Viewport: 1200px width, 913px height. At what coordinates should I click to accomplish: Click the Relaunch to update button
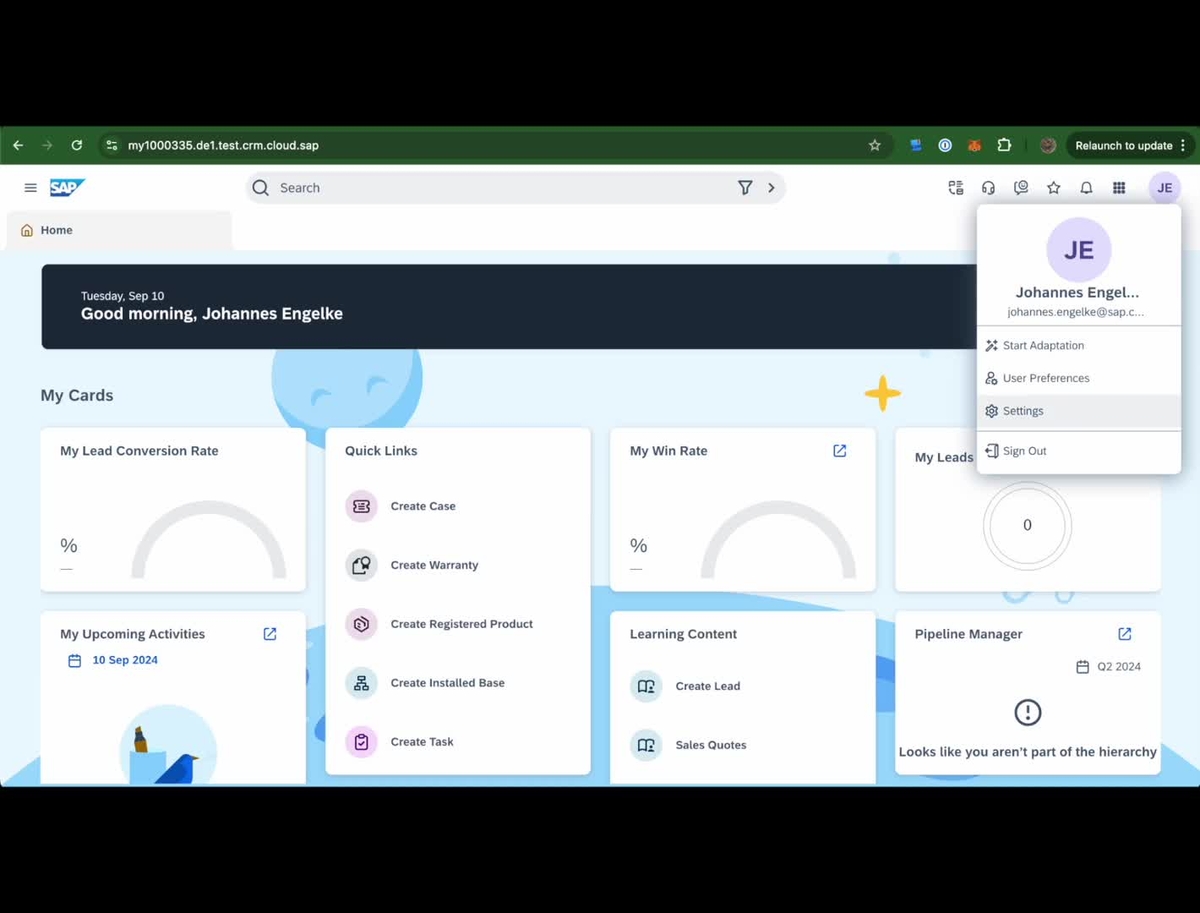click(x=1124, y=145)
